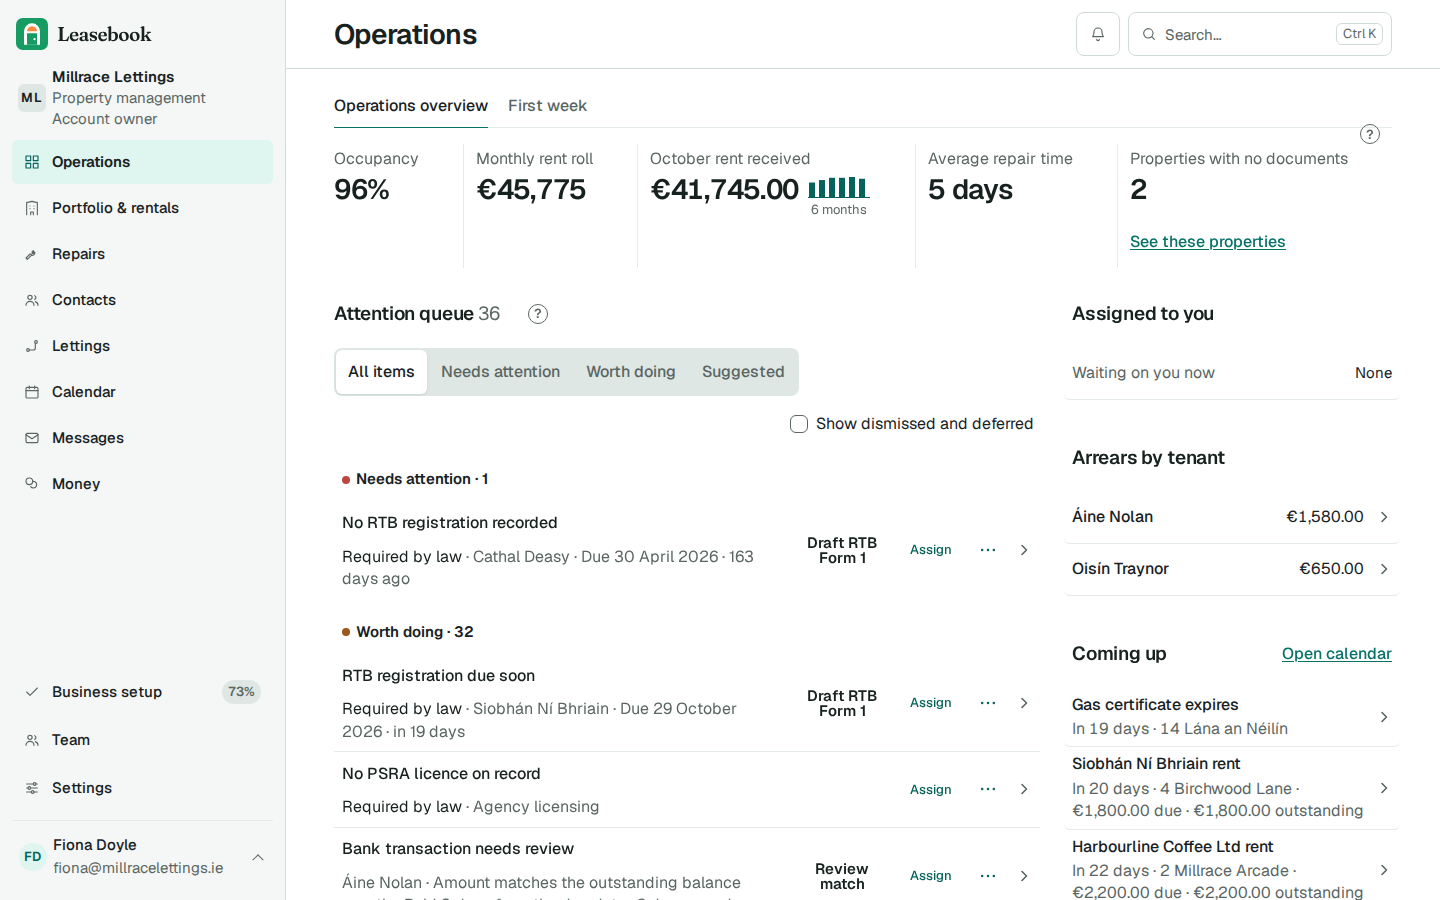Open Áine Nolan arrears details chevron
Screen dimensions: 1440x900
1384,517
